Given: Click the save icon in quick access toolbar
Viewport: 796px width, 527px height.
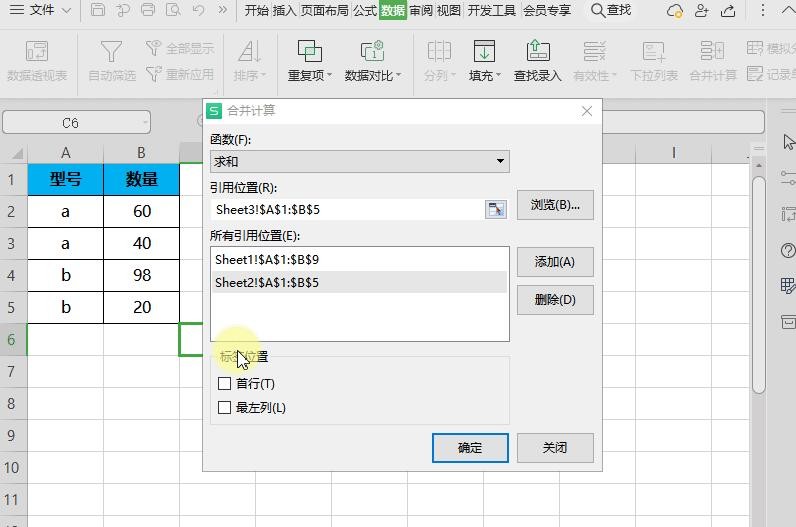Looking at the screenshot, I should point(97,10).
